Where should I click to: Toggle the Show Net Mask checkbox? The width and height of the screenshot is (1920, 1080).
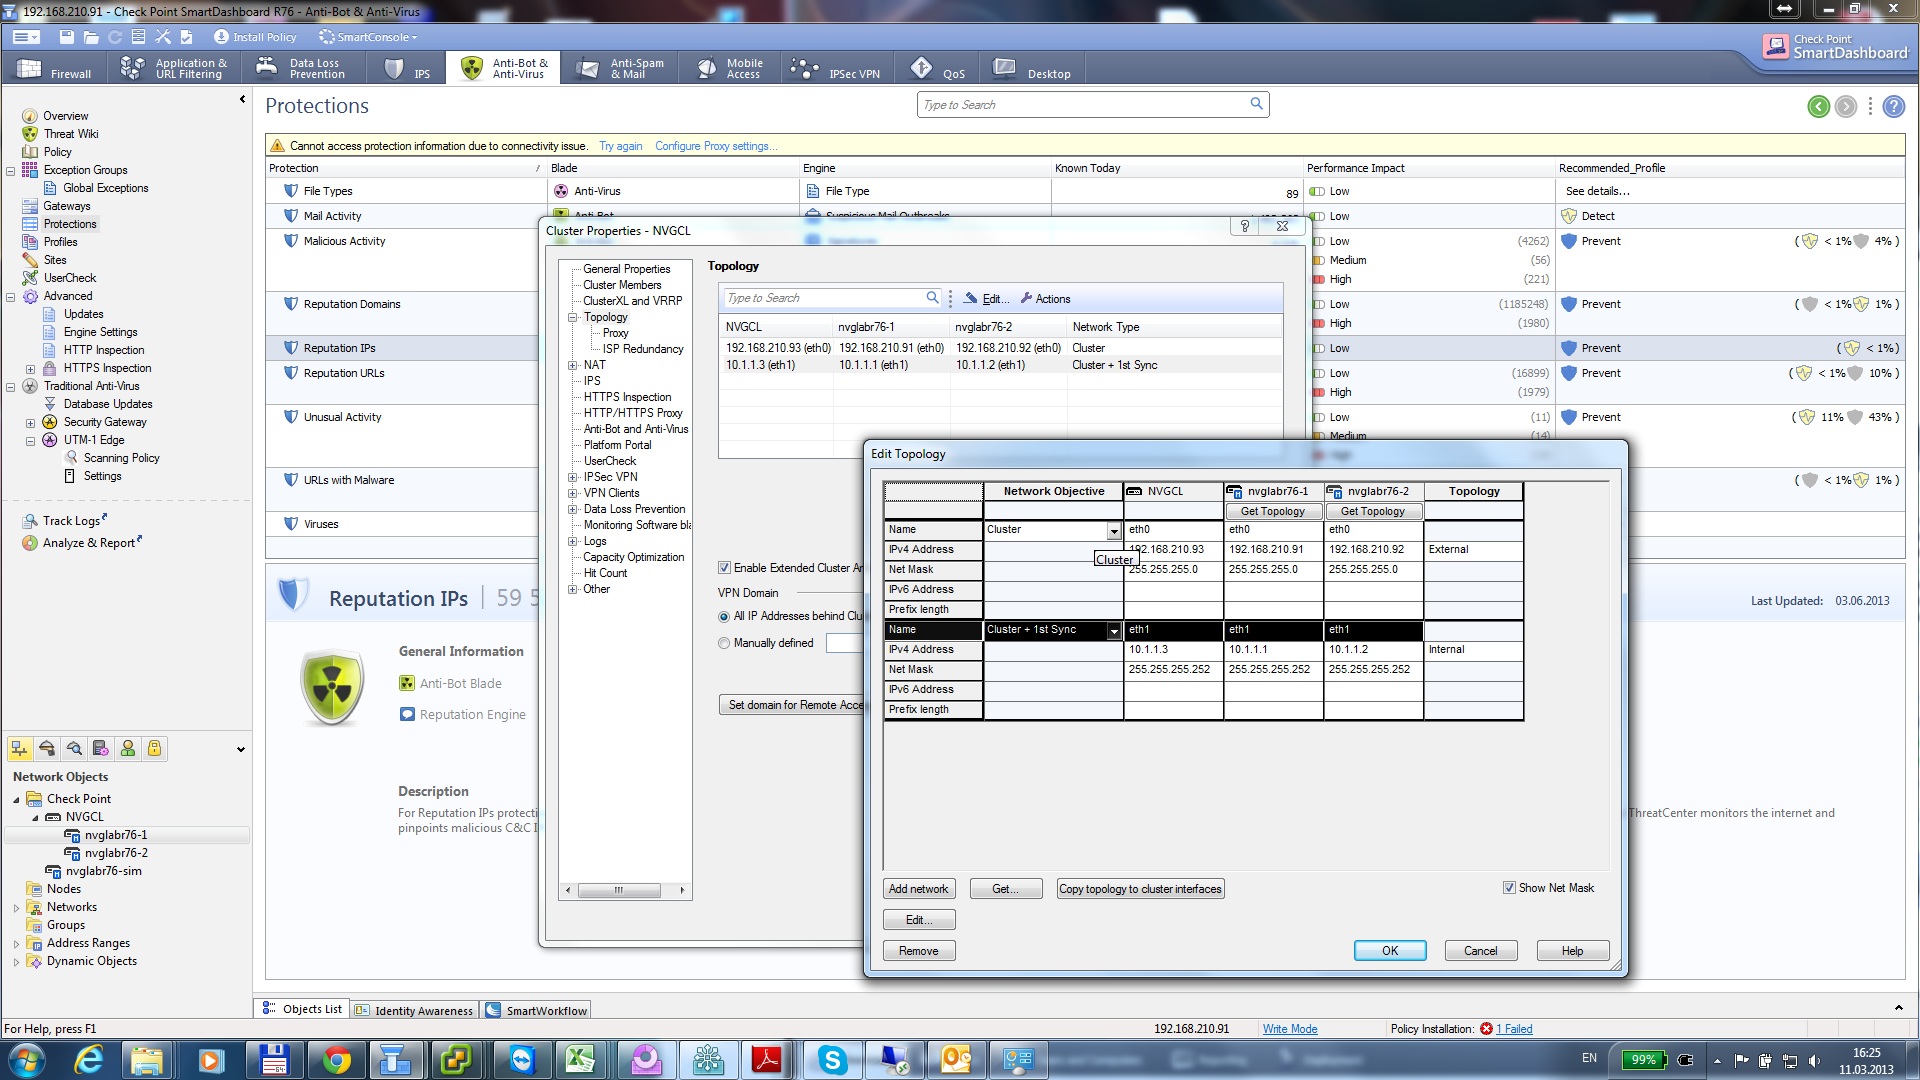pos(1509,888)
